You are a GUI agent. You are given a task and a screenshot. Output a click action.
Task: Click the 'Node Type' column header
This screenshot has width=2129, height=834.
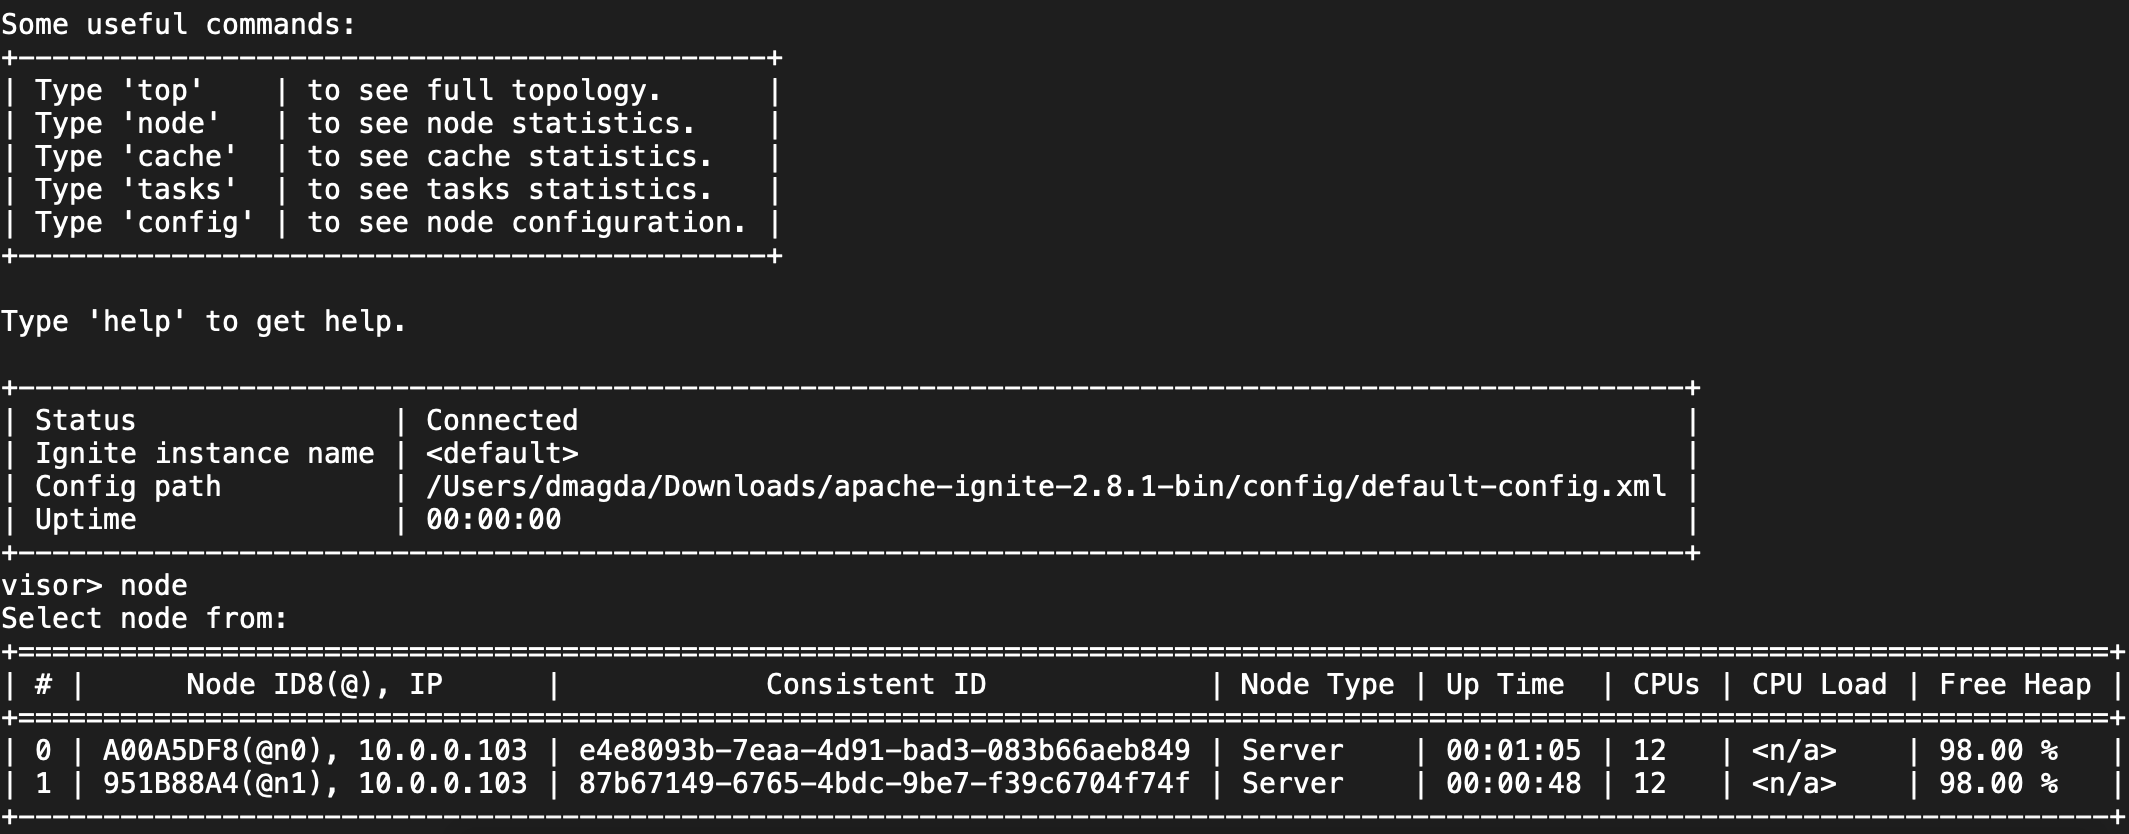coord(1317,685)
